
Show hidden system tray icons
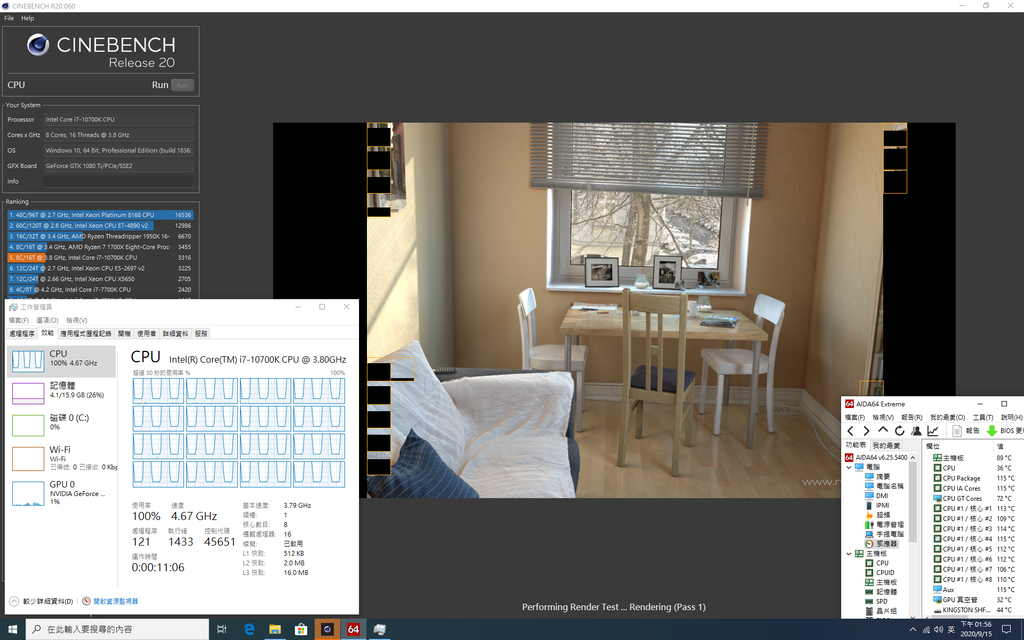(x=913, y=630)
